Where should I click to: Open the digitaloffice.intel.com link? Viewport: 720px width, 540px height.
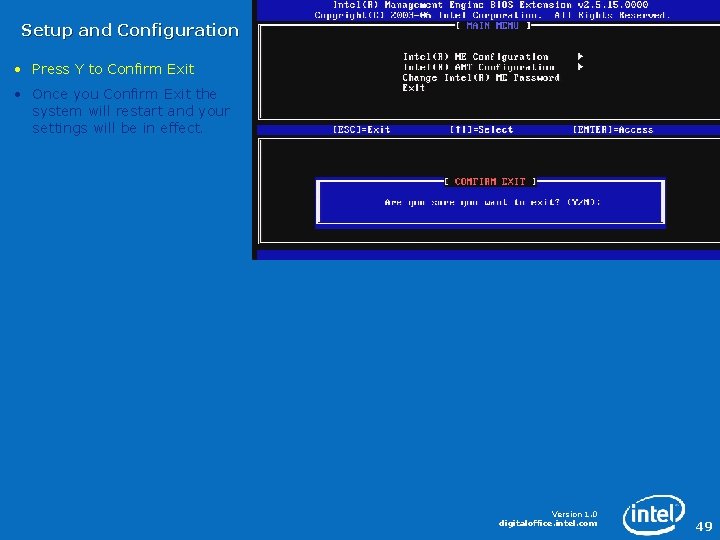coord(548,523)
